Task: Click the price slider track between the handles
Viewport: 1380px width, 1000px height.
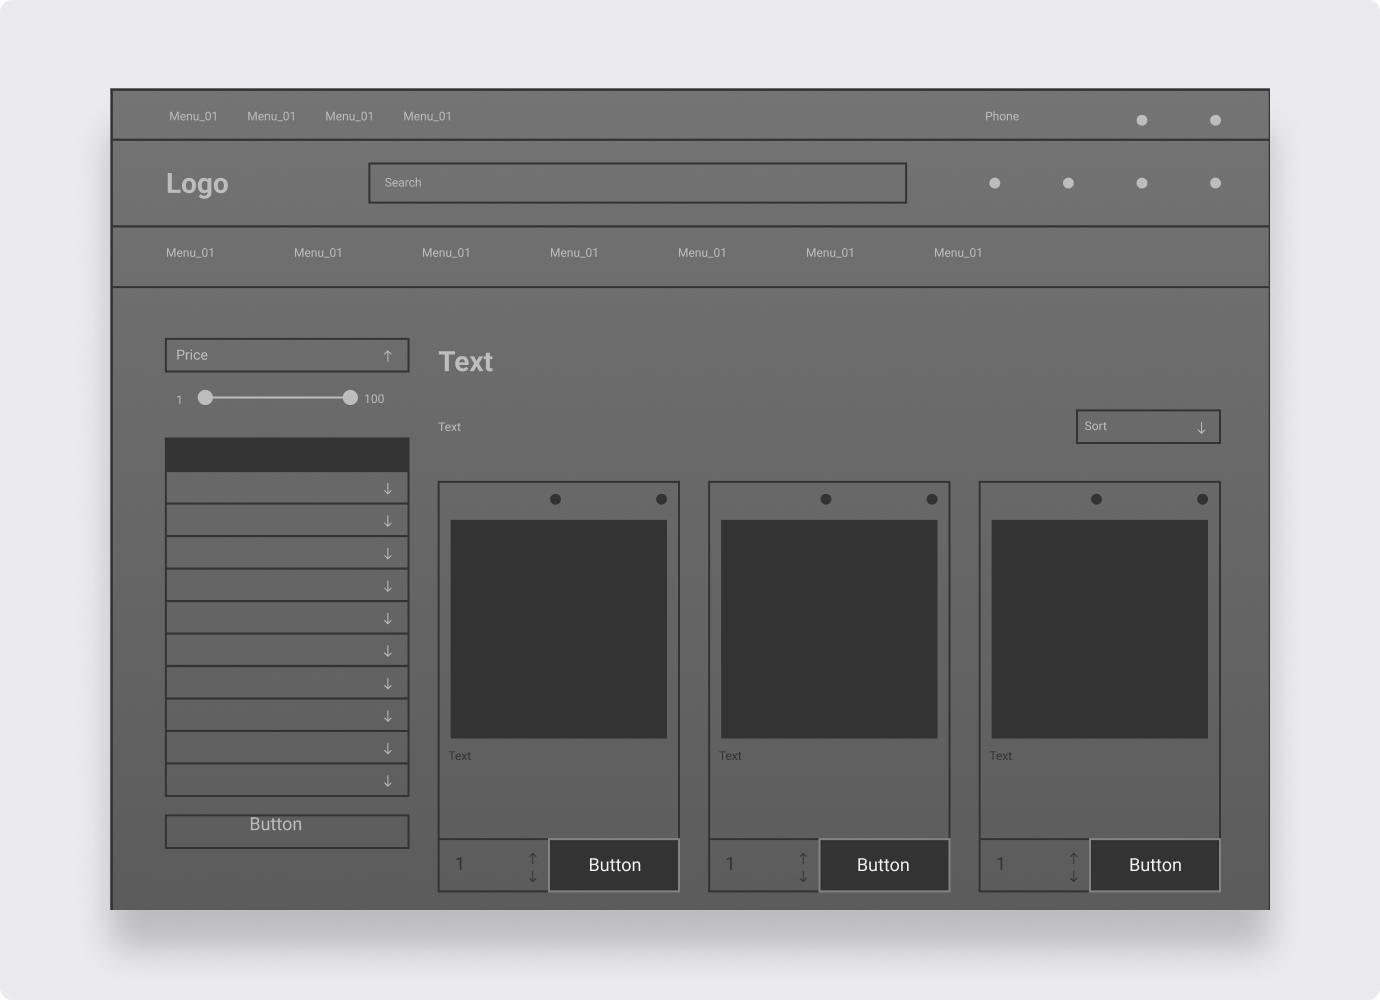Action: pyautogui.click(x=277, y=398)
